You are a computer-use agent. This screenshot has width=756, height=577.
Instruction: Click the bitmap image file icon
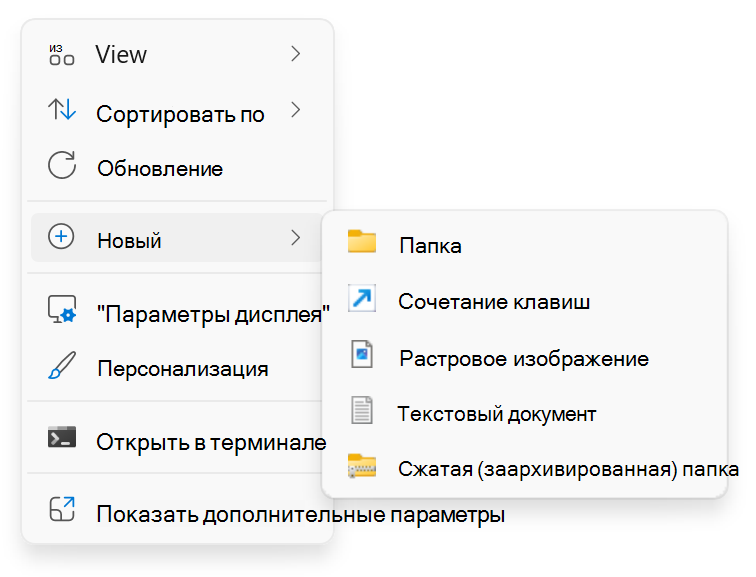click(362, 354)
